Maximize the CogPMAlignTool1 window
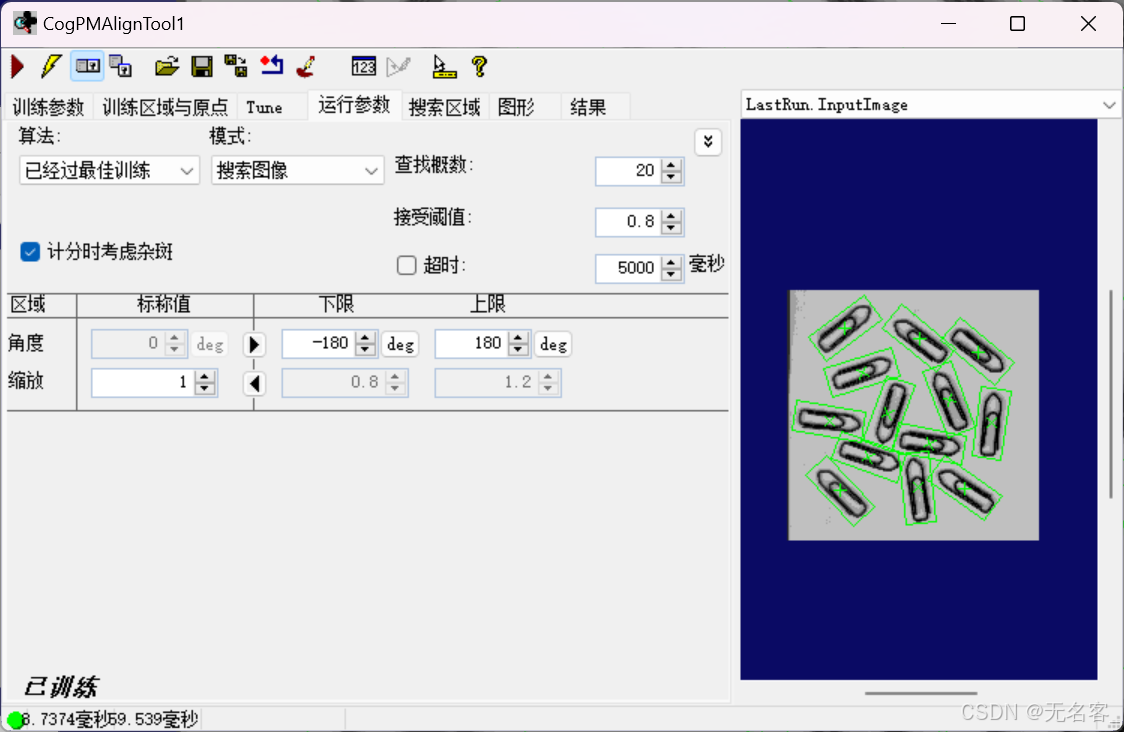Viewport: 1124px width, 732px height. (1017, 24)
